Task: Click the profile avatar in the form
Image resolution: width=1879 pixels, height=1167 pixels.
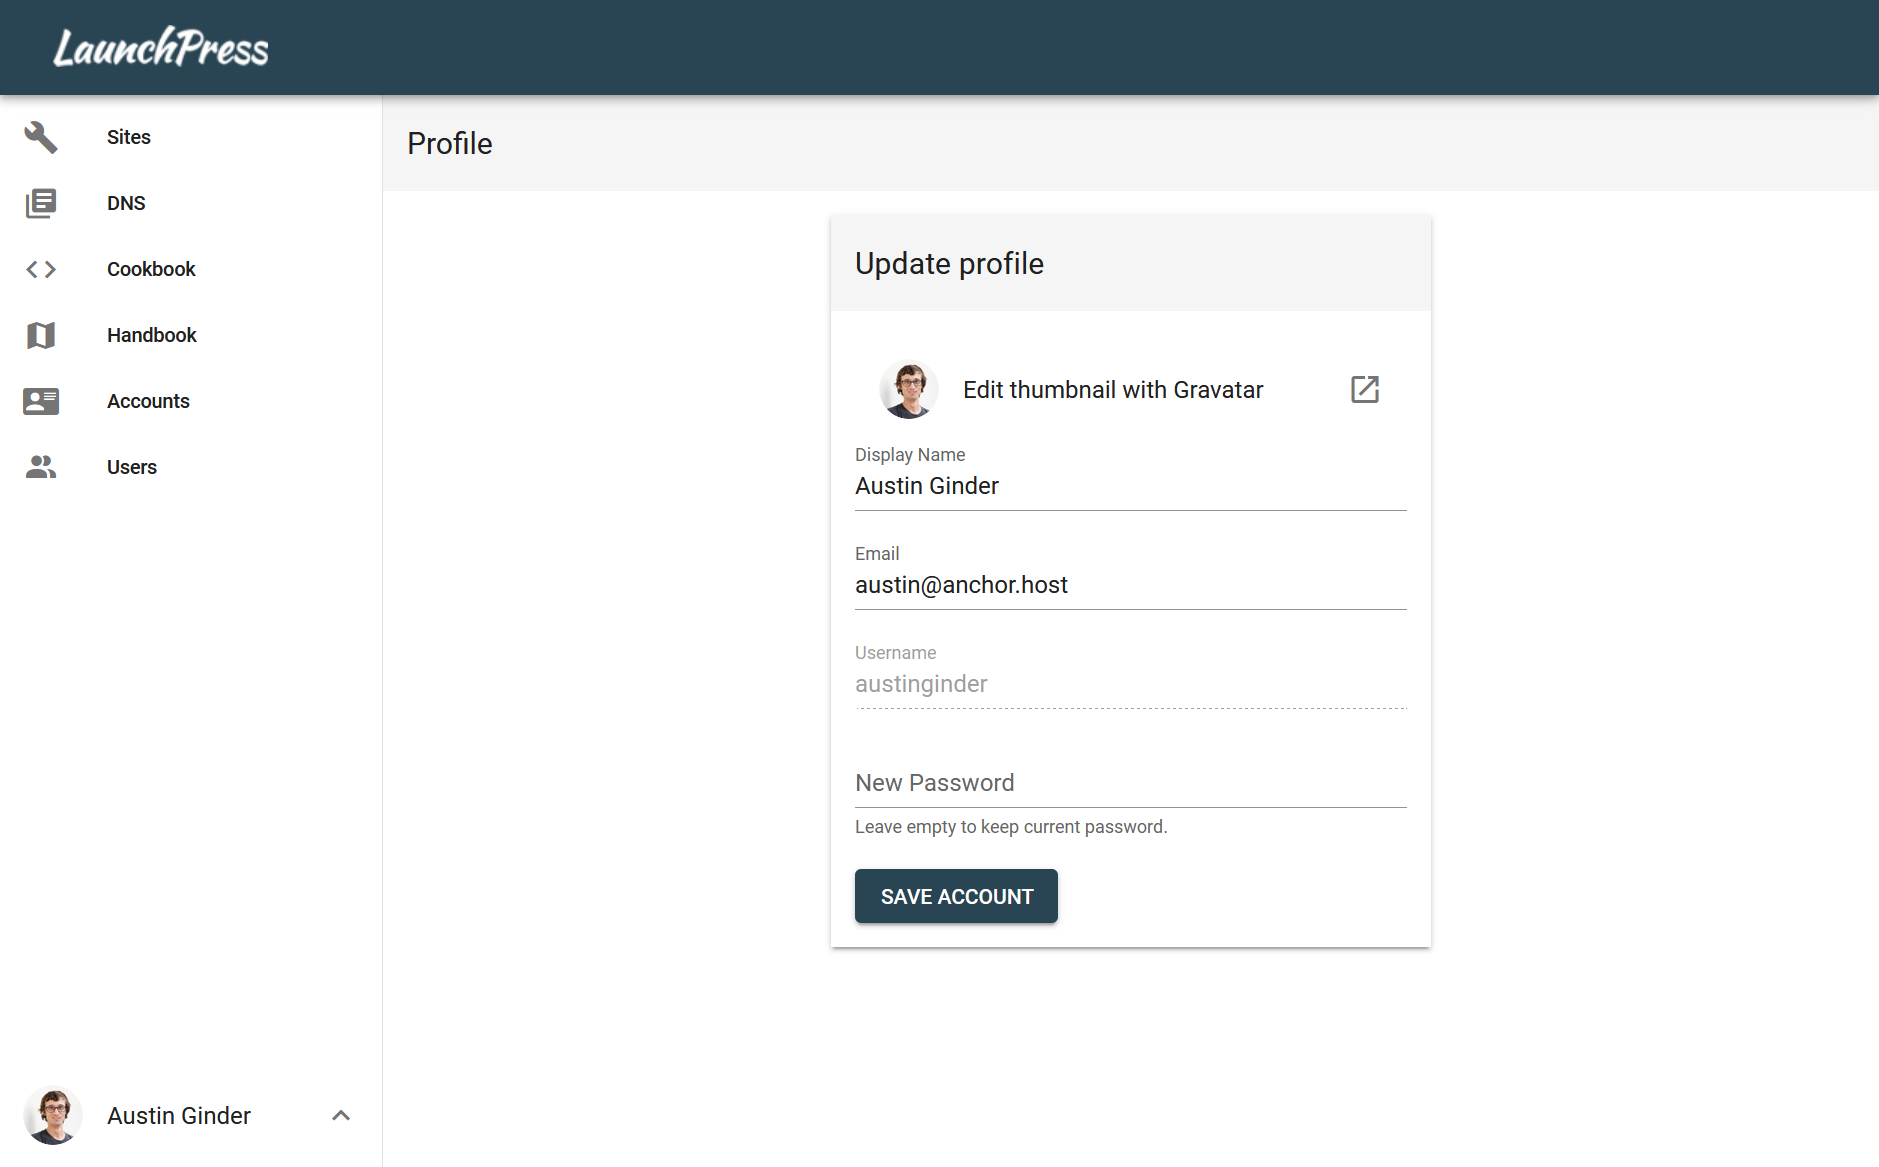Action: pos(909,390)
